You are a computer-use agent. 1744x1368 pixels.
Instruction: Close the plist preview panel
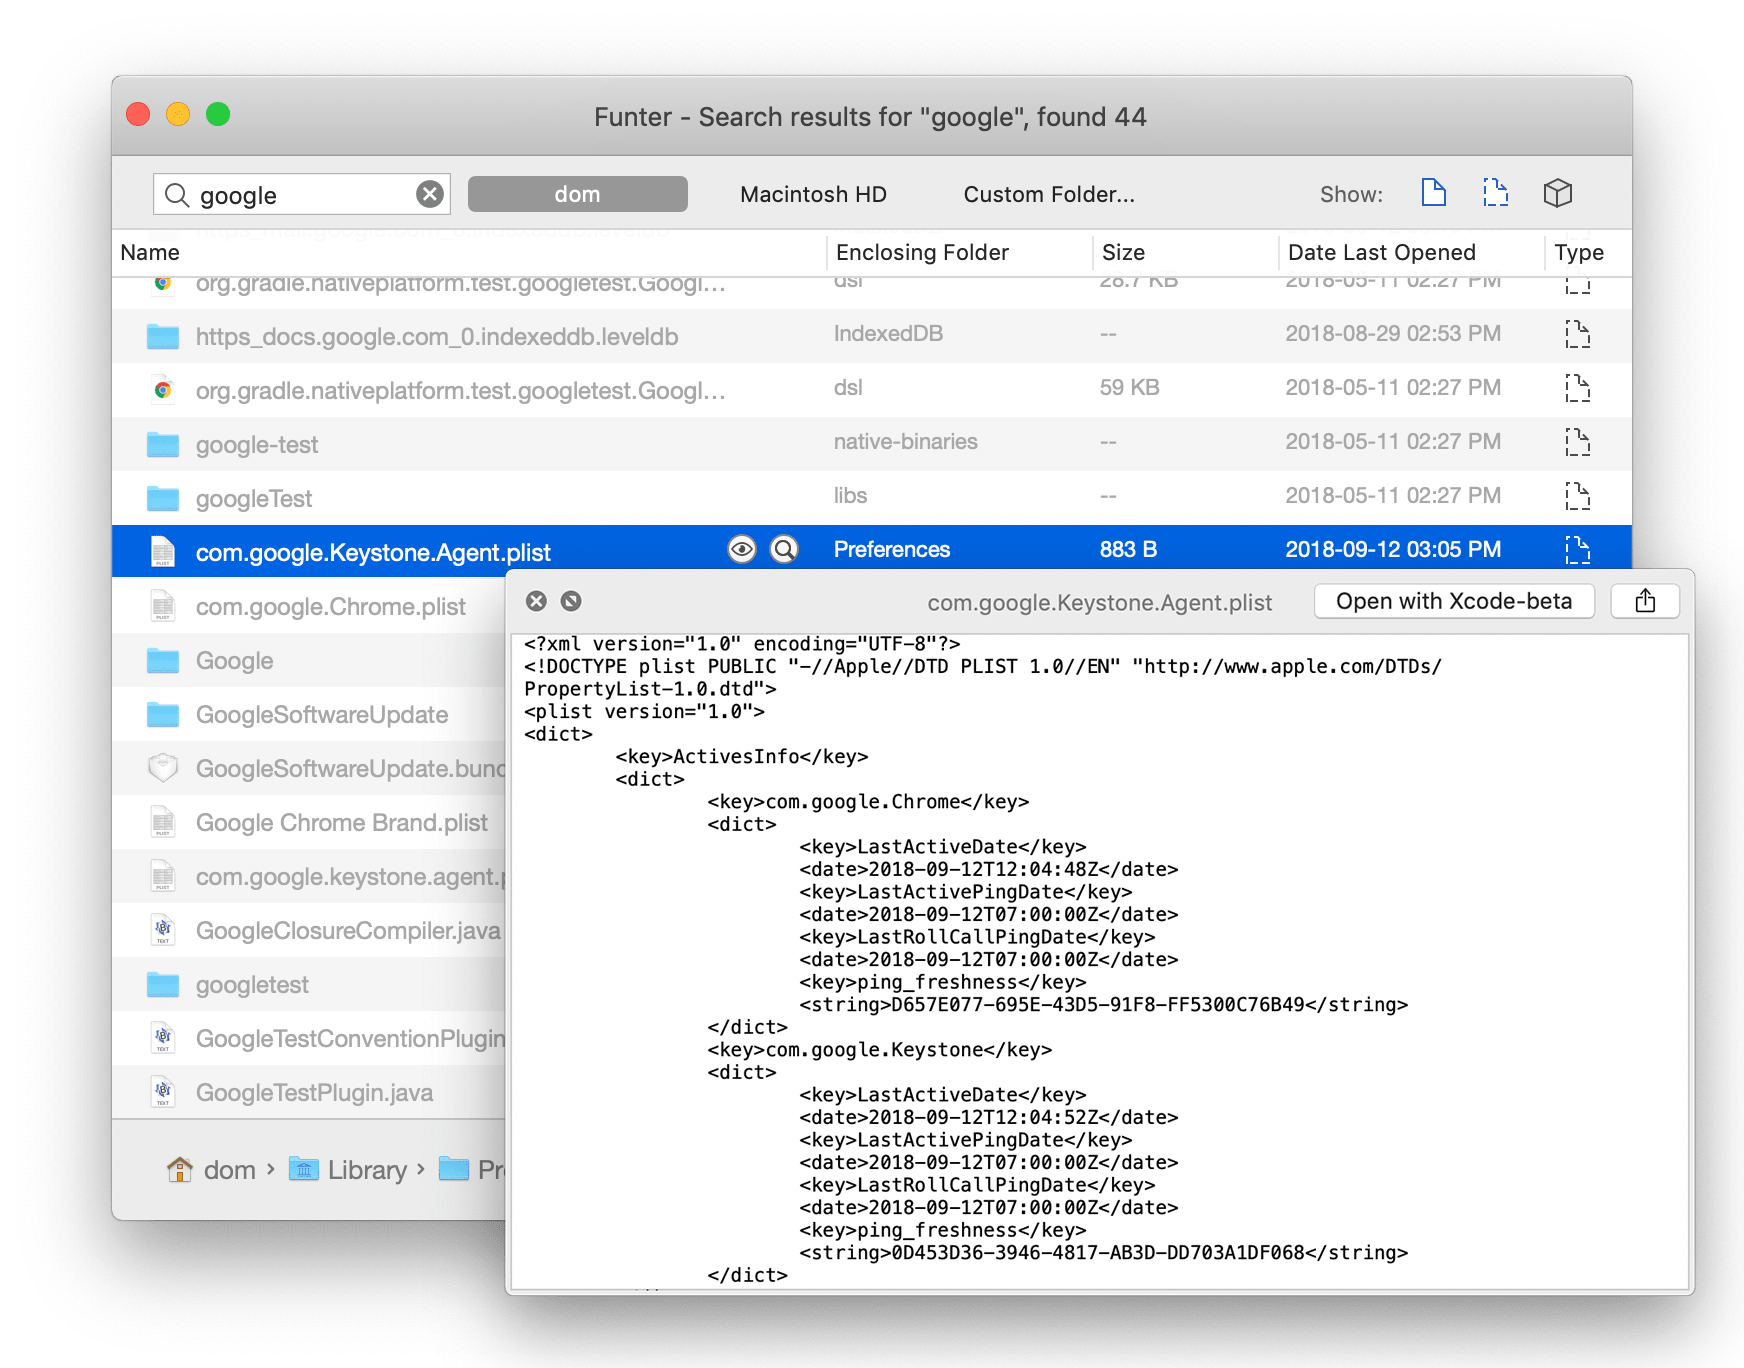click(537, 601)
